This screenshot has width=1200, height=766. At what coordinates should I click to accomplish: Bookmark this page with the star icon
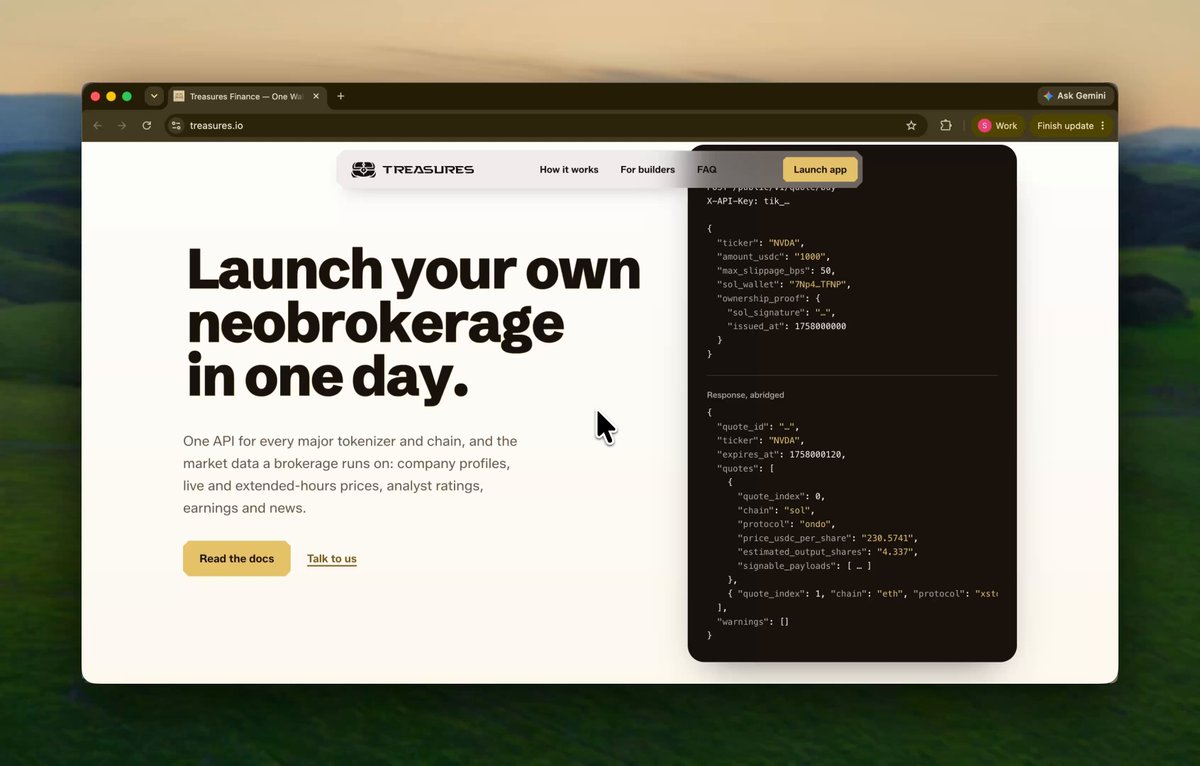pyautogui.click(x=911, y=126)
